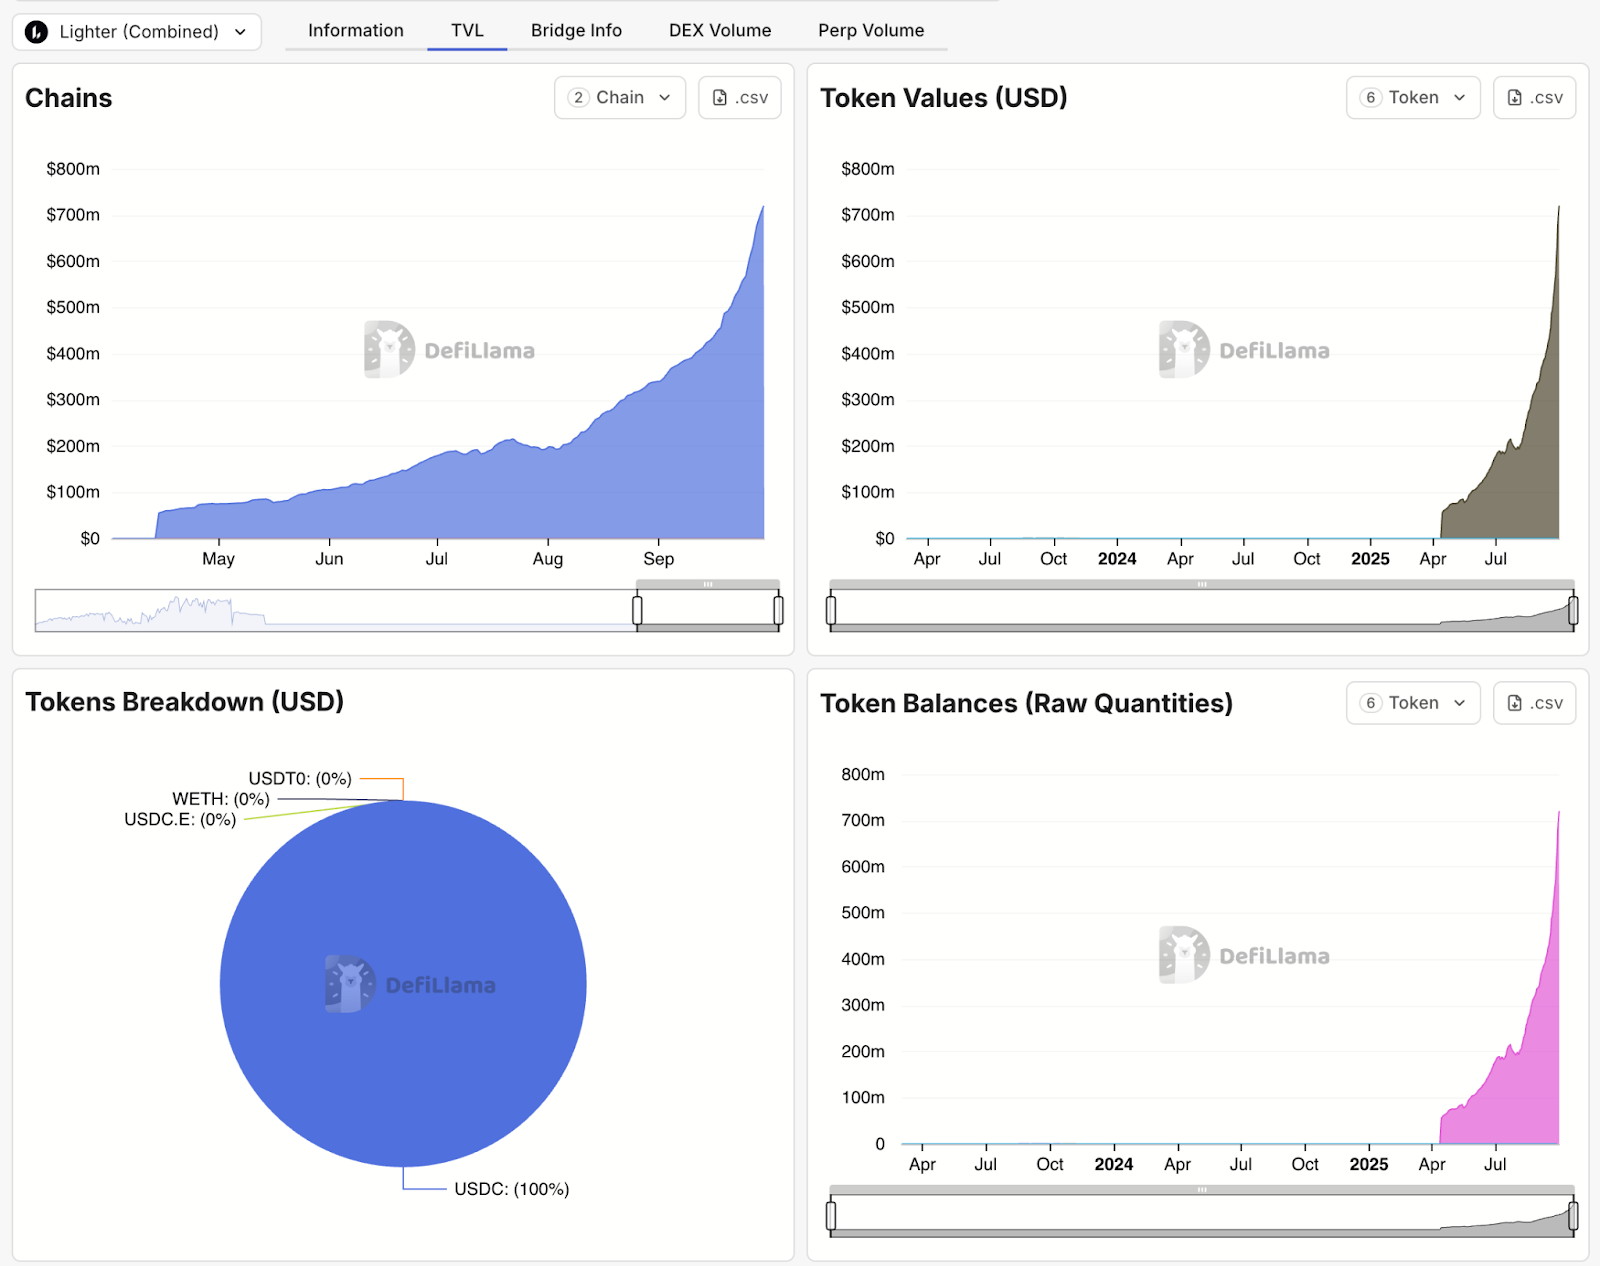
Task: Open the Lighter (Combined) protocol dropdown
Action: 137,32
